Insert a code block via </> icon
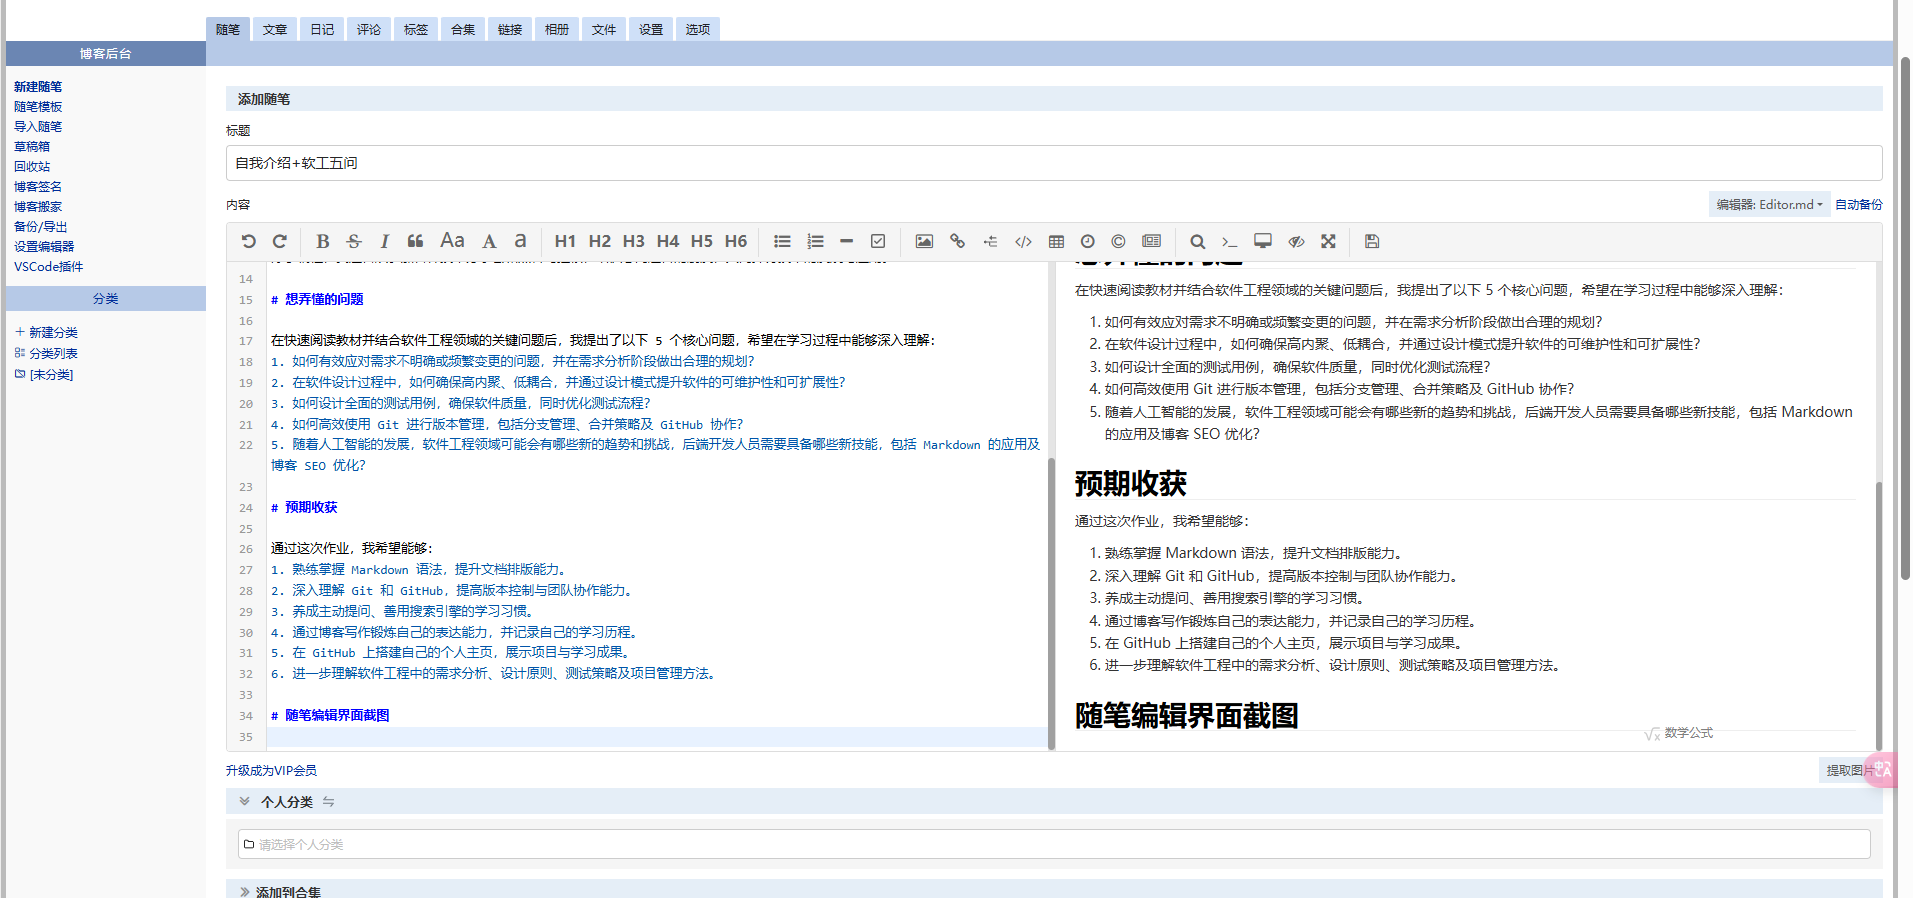The image size is (1913, 898). [1023, 241]
